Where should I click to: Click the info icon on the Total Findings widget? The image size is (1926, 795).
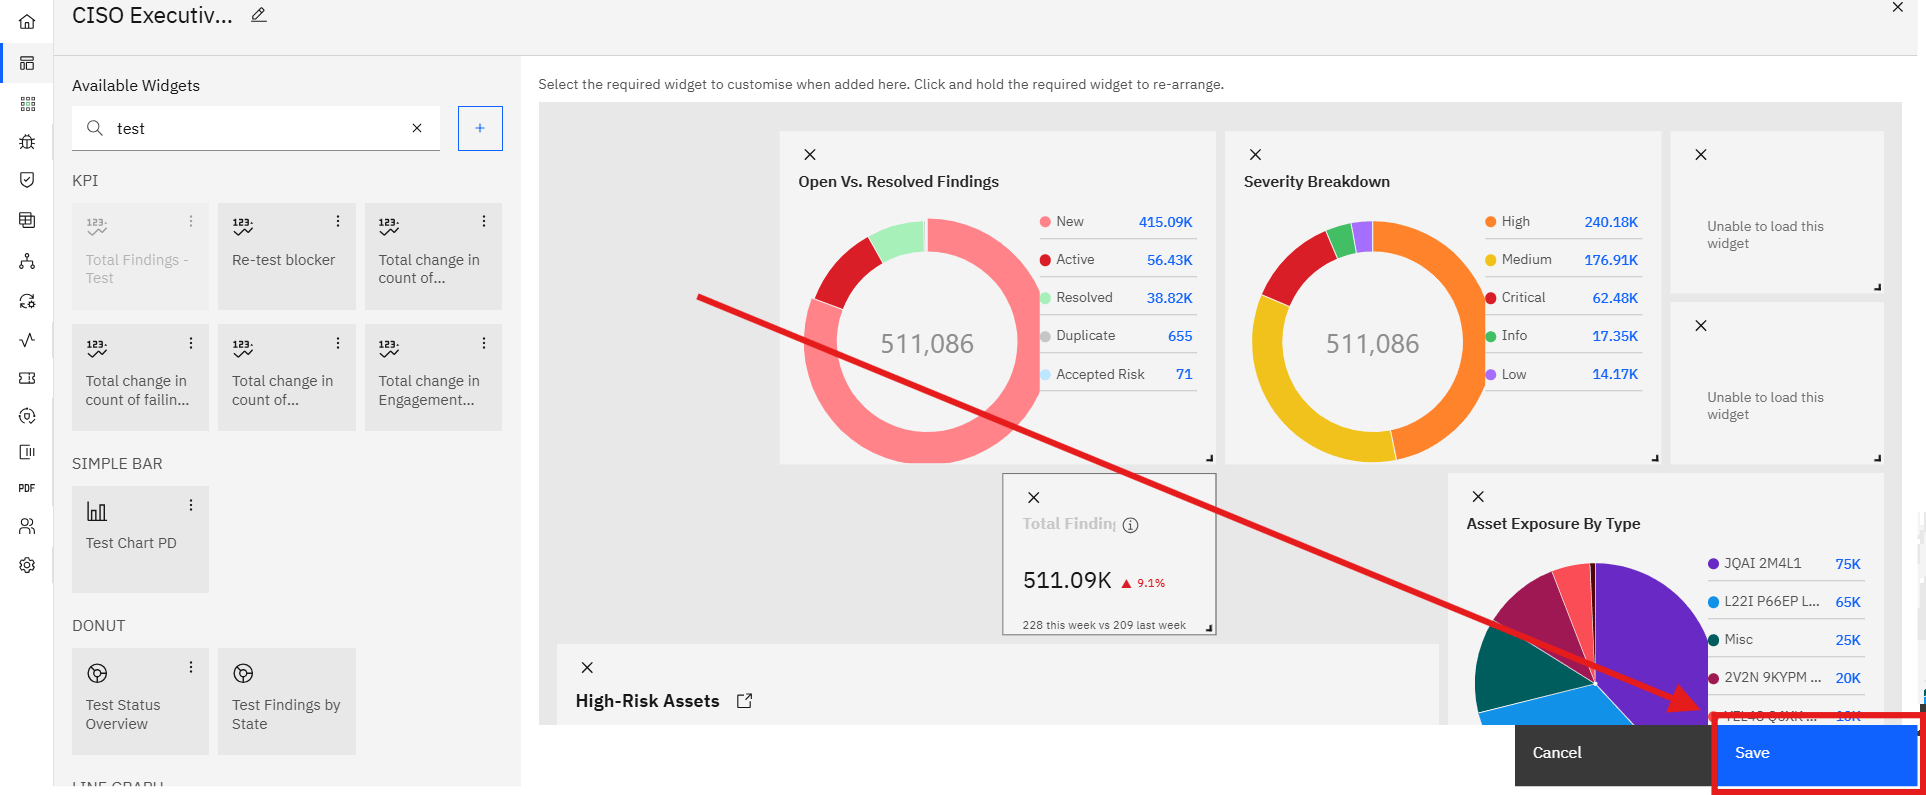[1131, 525]
